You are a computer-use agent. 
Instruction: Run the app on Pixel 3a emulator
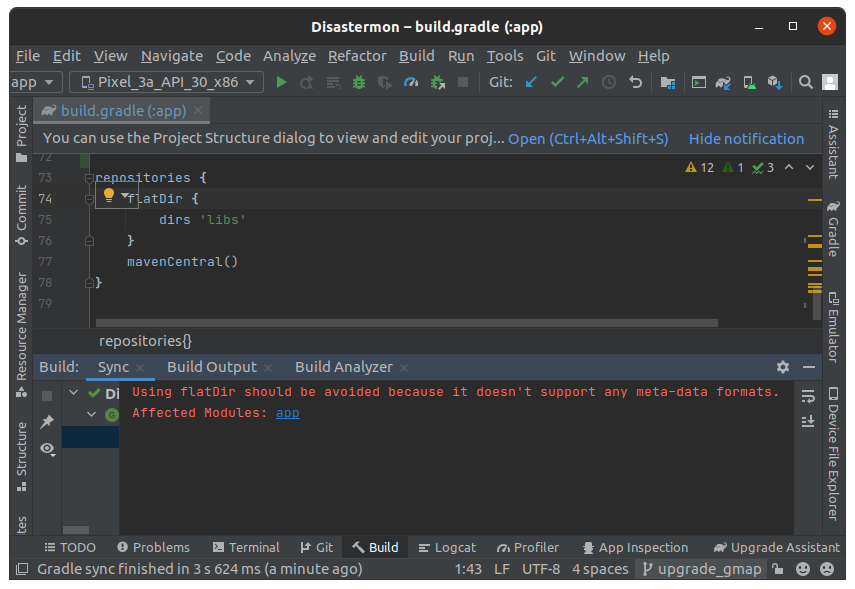pyautogui.click(x=281, y=82)
